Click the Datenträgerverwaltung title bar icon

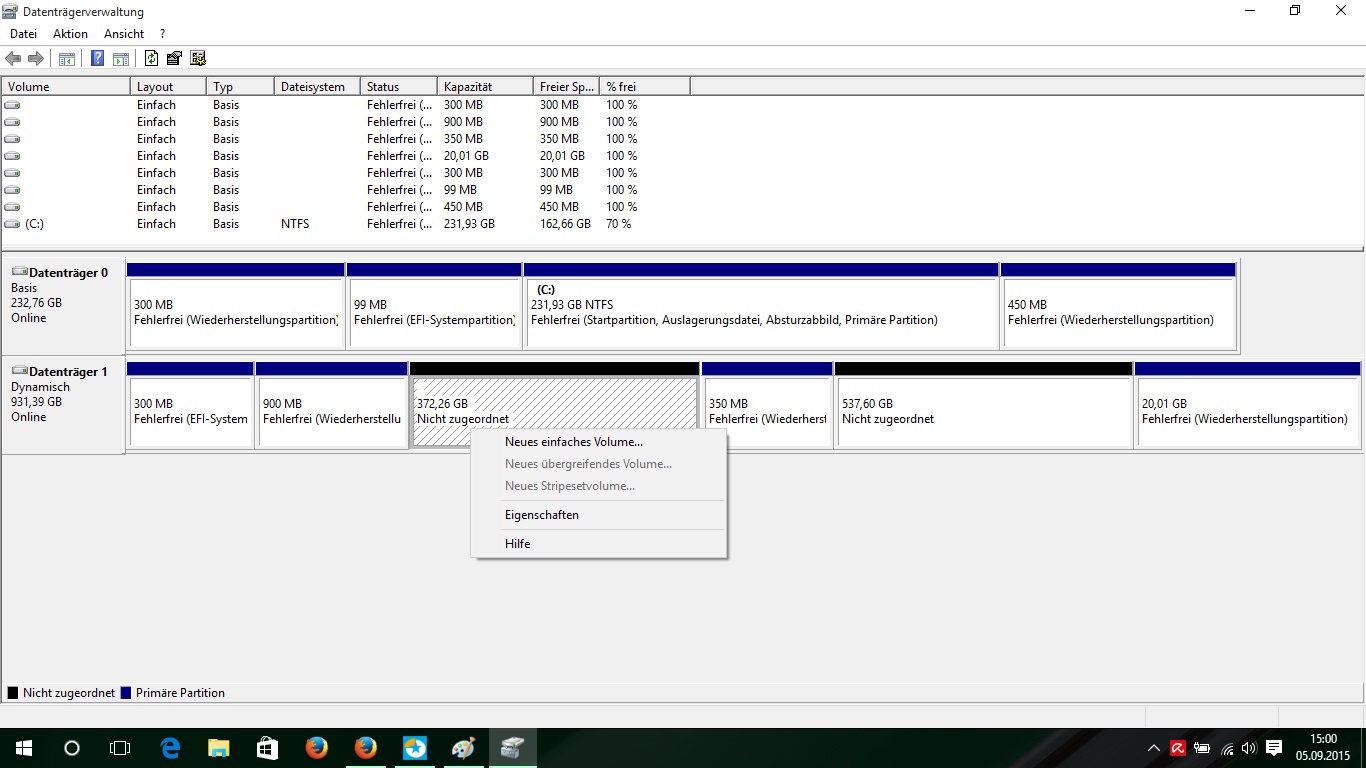coord(10,11)
